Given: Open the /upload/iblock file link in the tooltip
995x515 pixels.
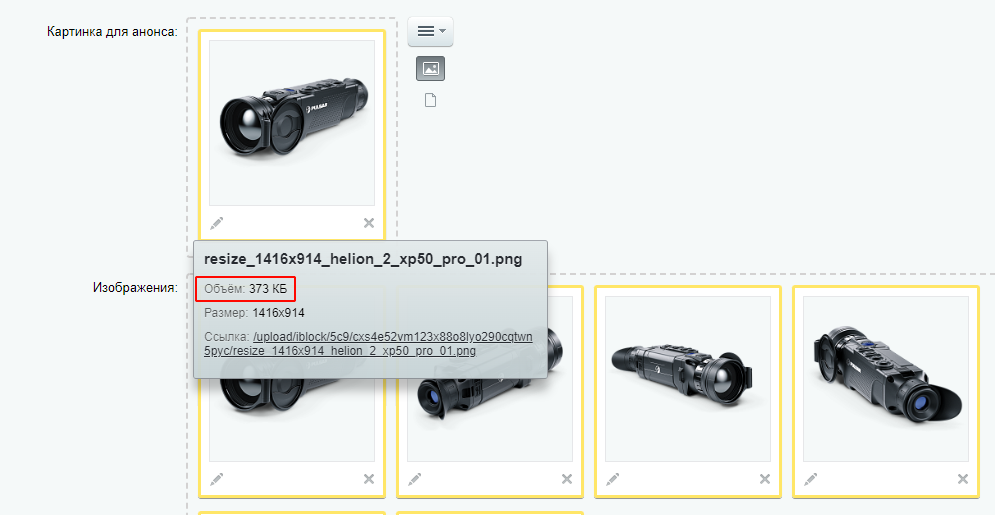Looking at the screenshot, I should tap(368, 343).
